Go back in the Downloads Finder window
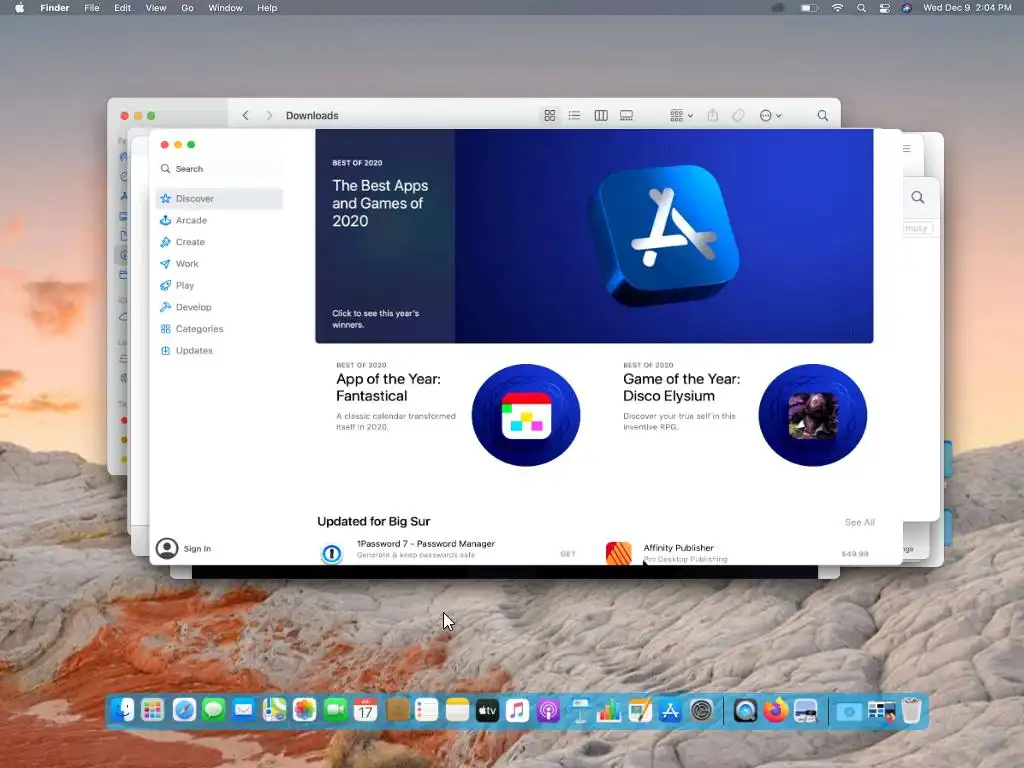Viewport: 1024px width, 768px height. 246,116
